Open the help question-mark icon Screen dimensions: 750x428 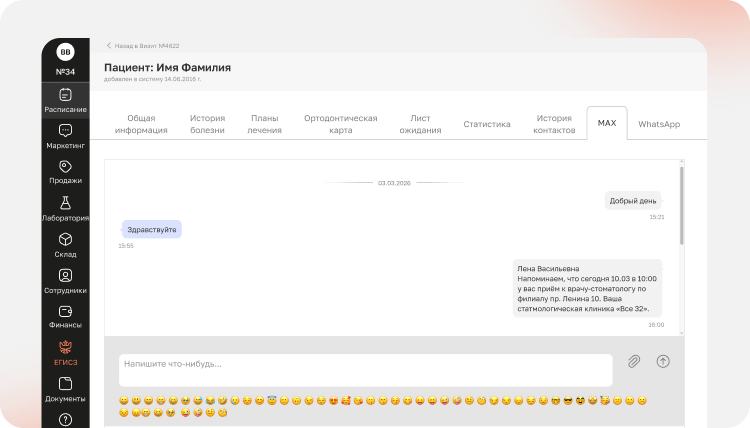(66, 420)
